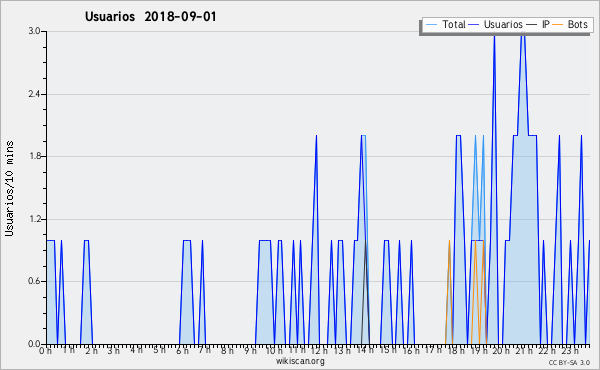Screen dimensions: 600x370
Task: Click the '4 h' x-axis label
Action: (137, 351)
